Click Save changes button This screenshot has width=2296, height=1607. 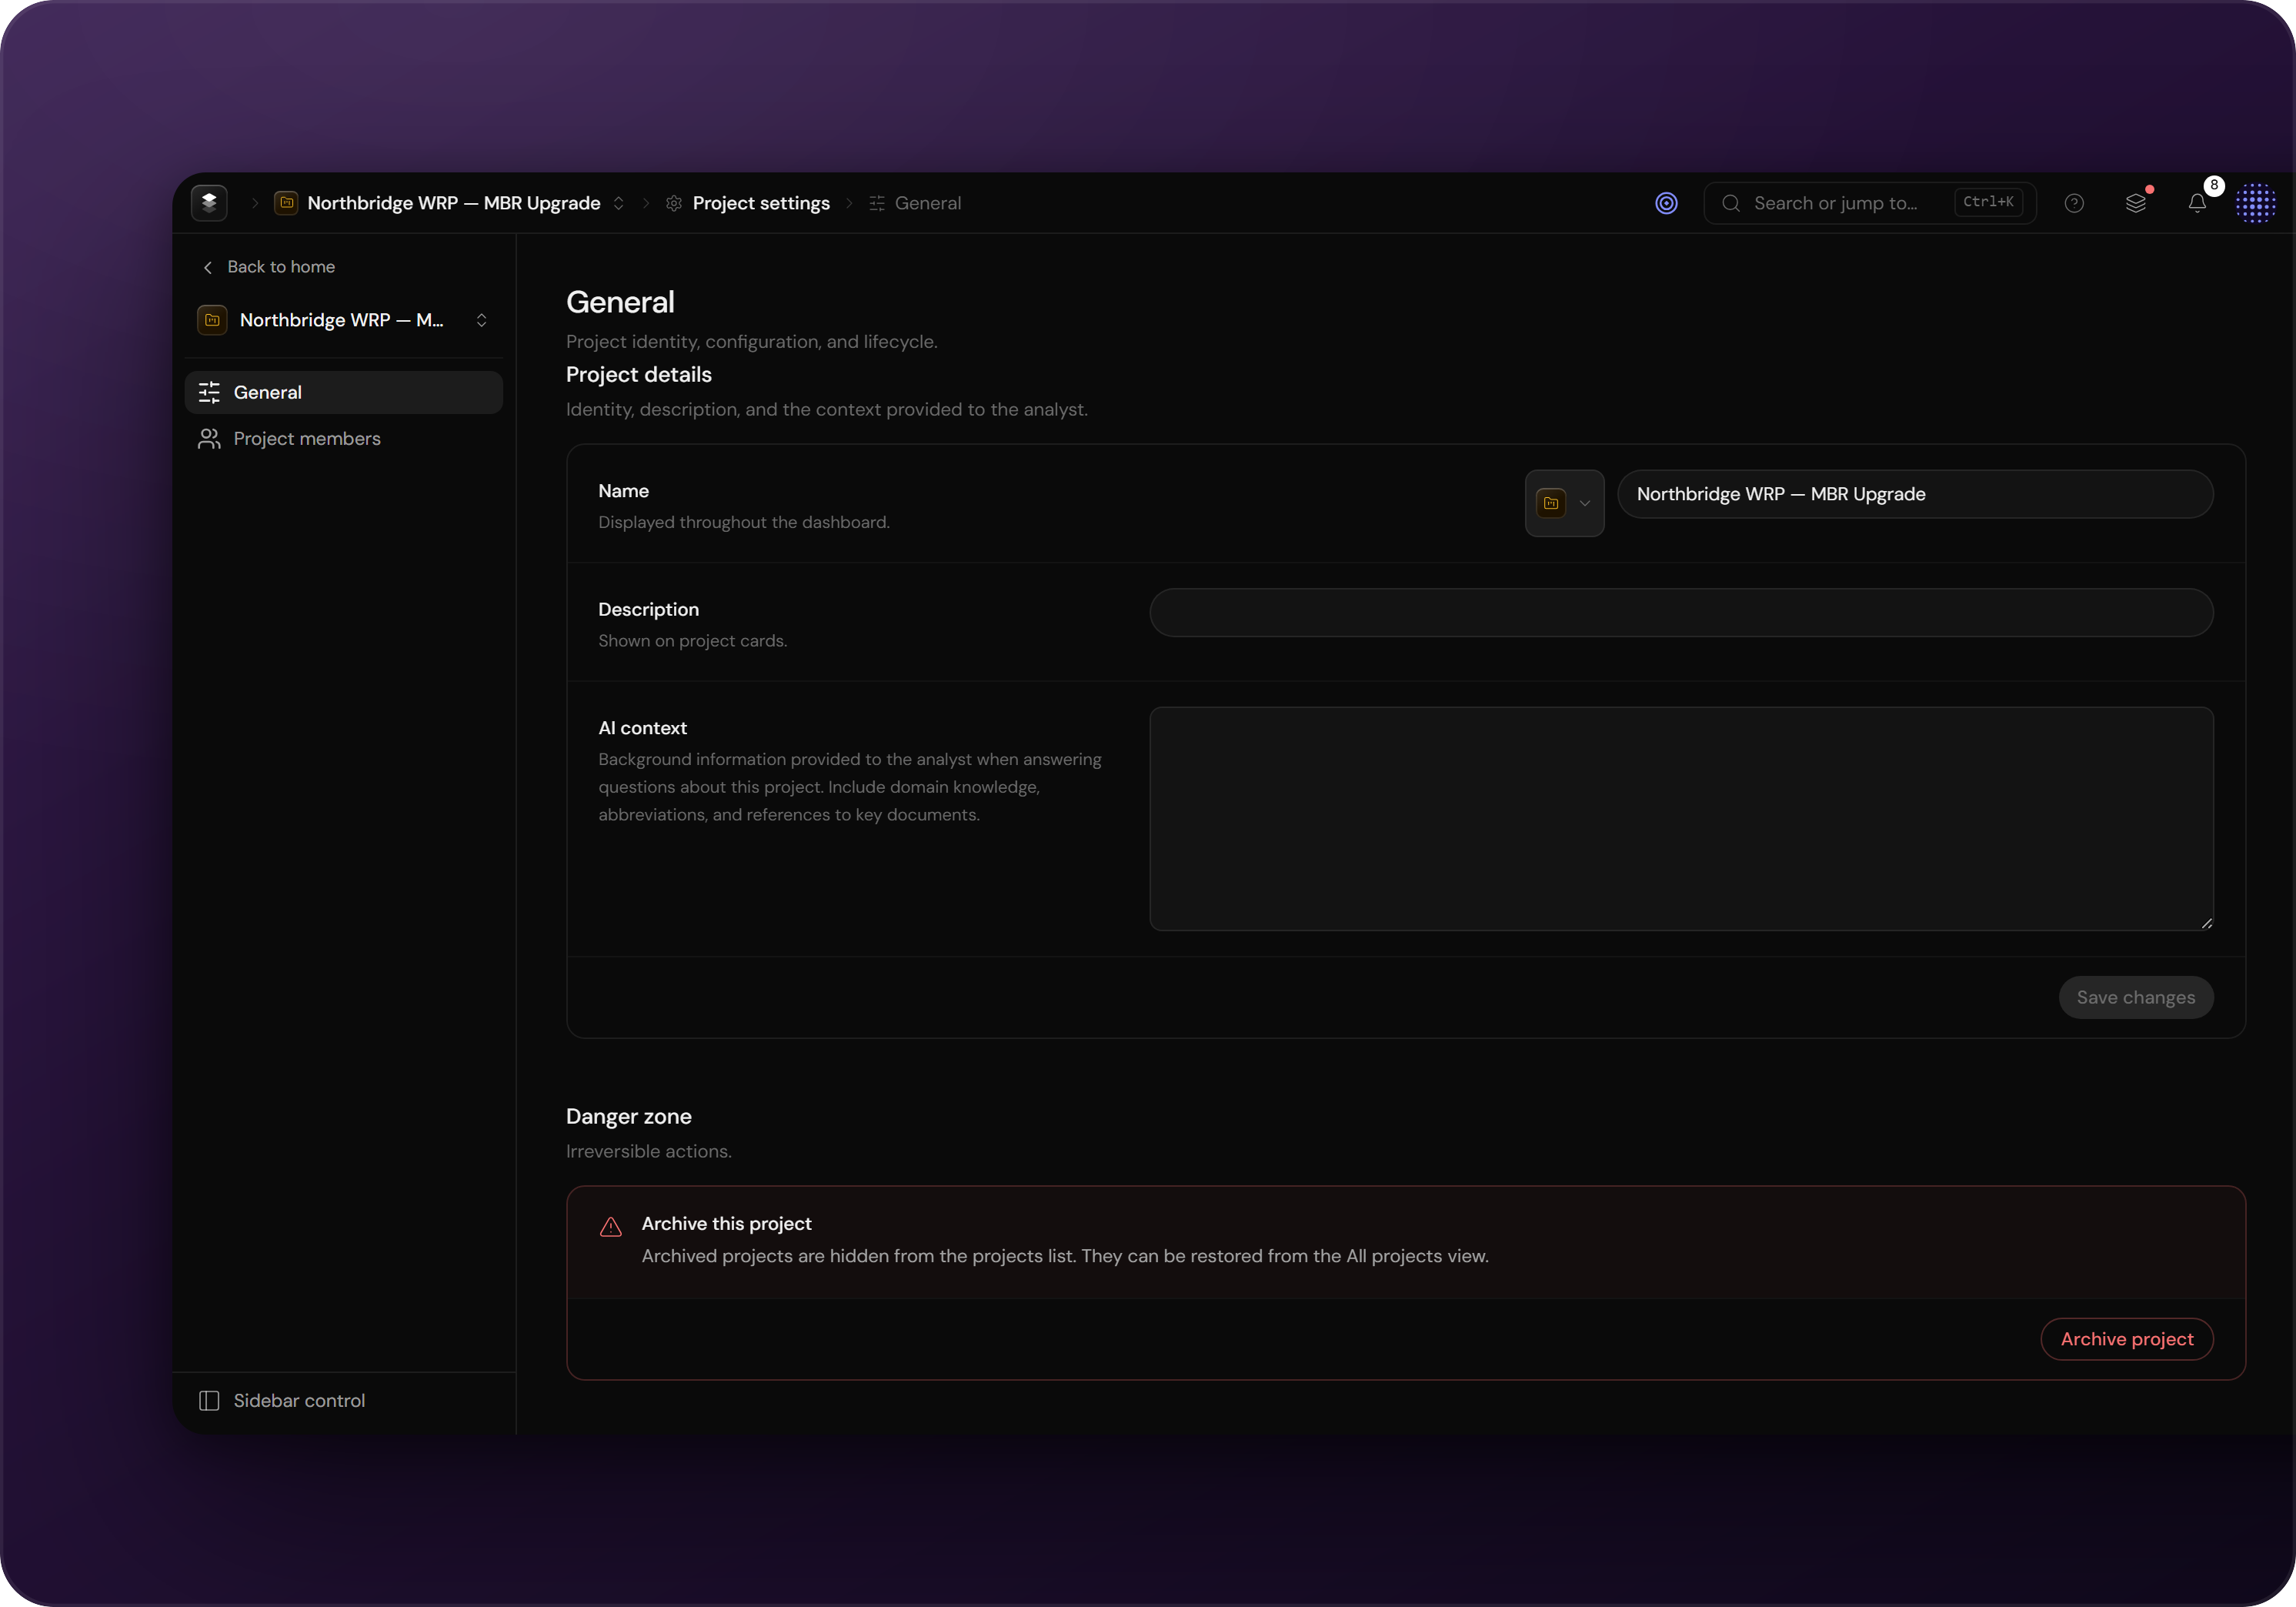point(2136,998)
